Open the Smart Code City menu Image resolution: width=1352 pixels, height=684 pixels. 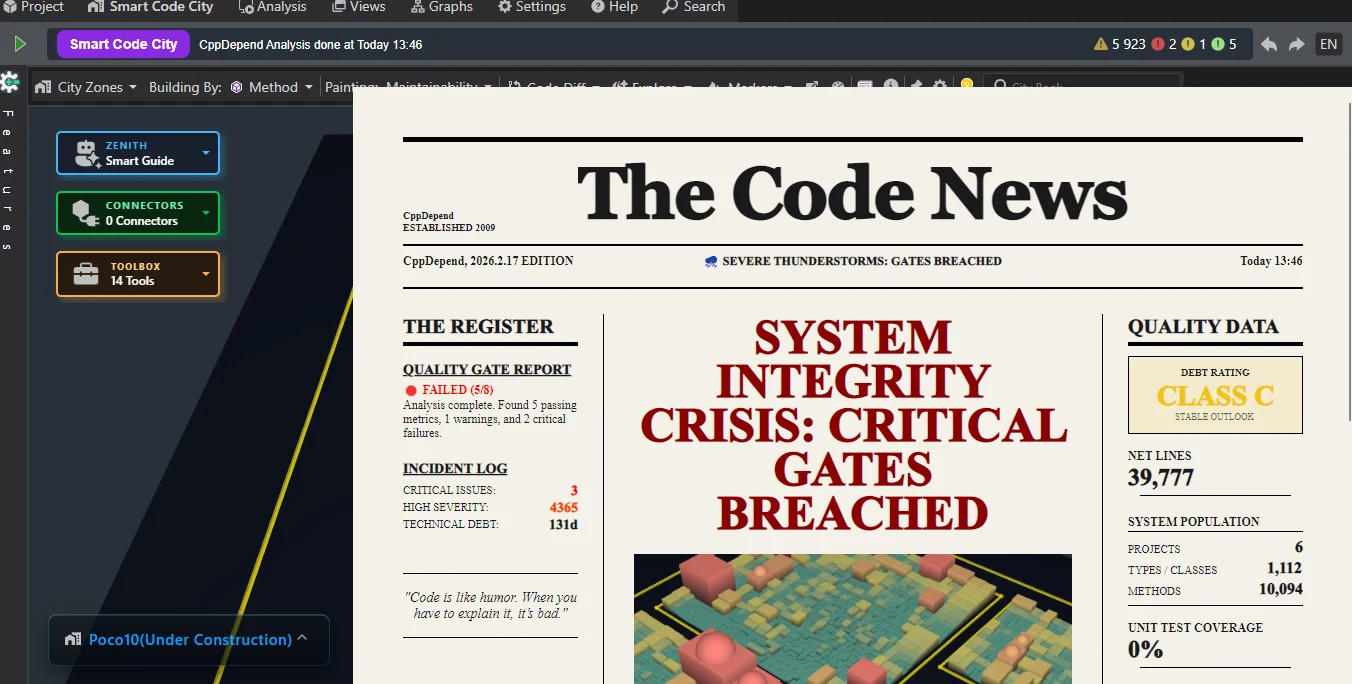tap(151, 7)
